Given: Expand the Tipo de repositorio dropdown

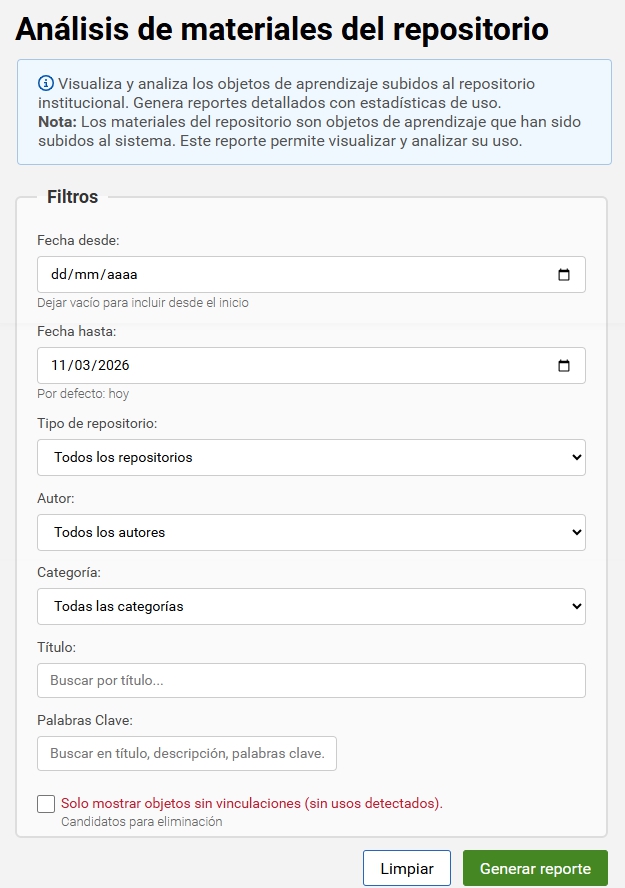Looking at the screenshot, I should pyautogui.click(x=311, y=457).
